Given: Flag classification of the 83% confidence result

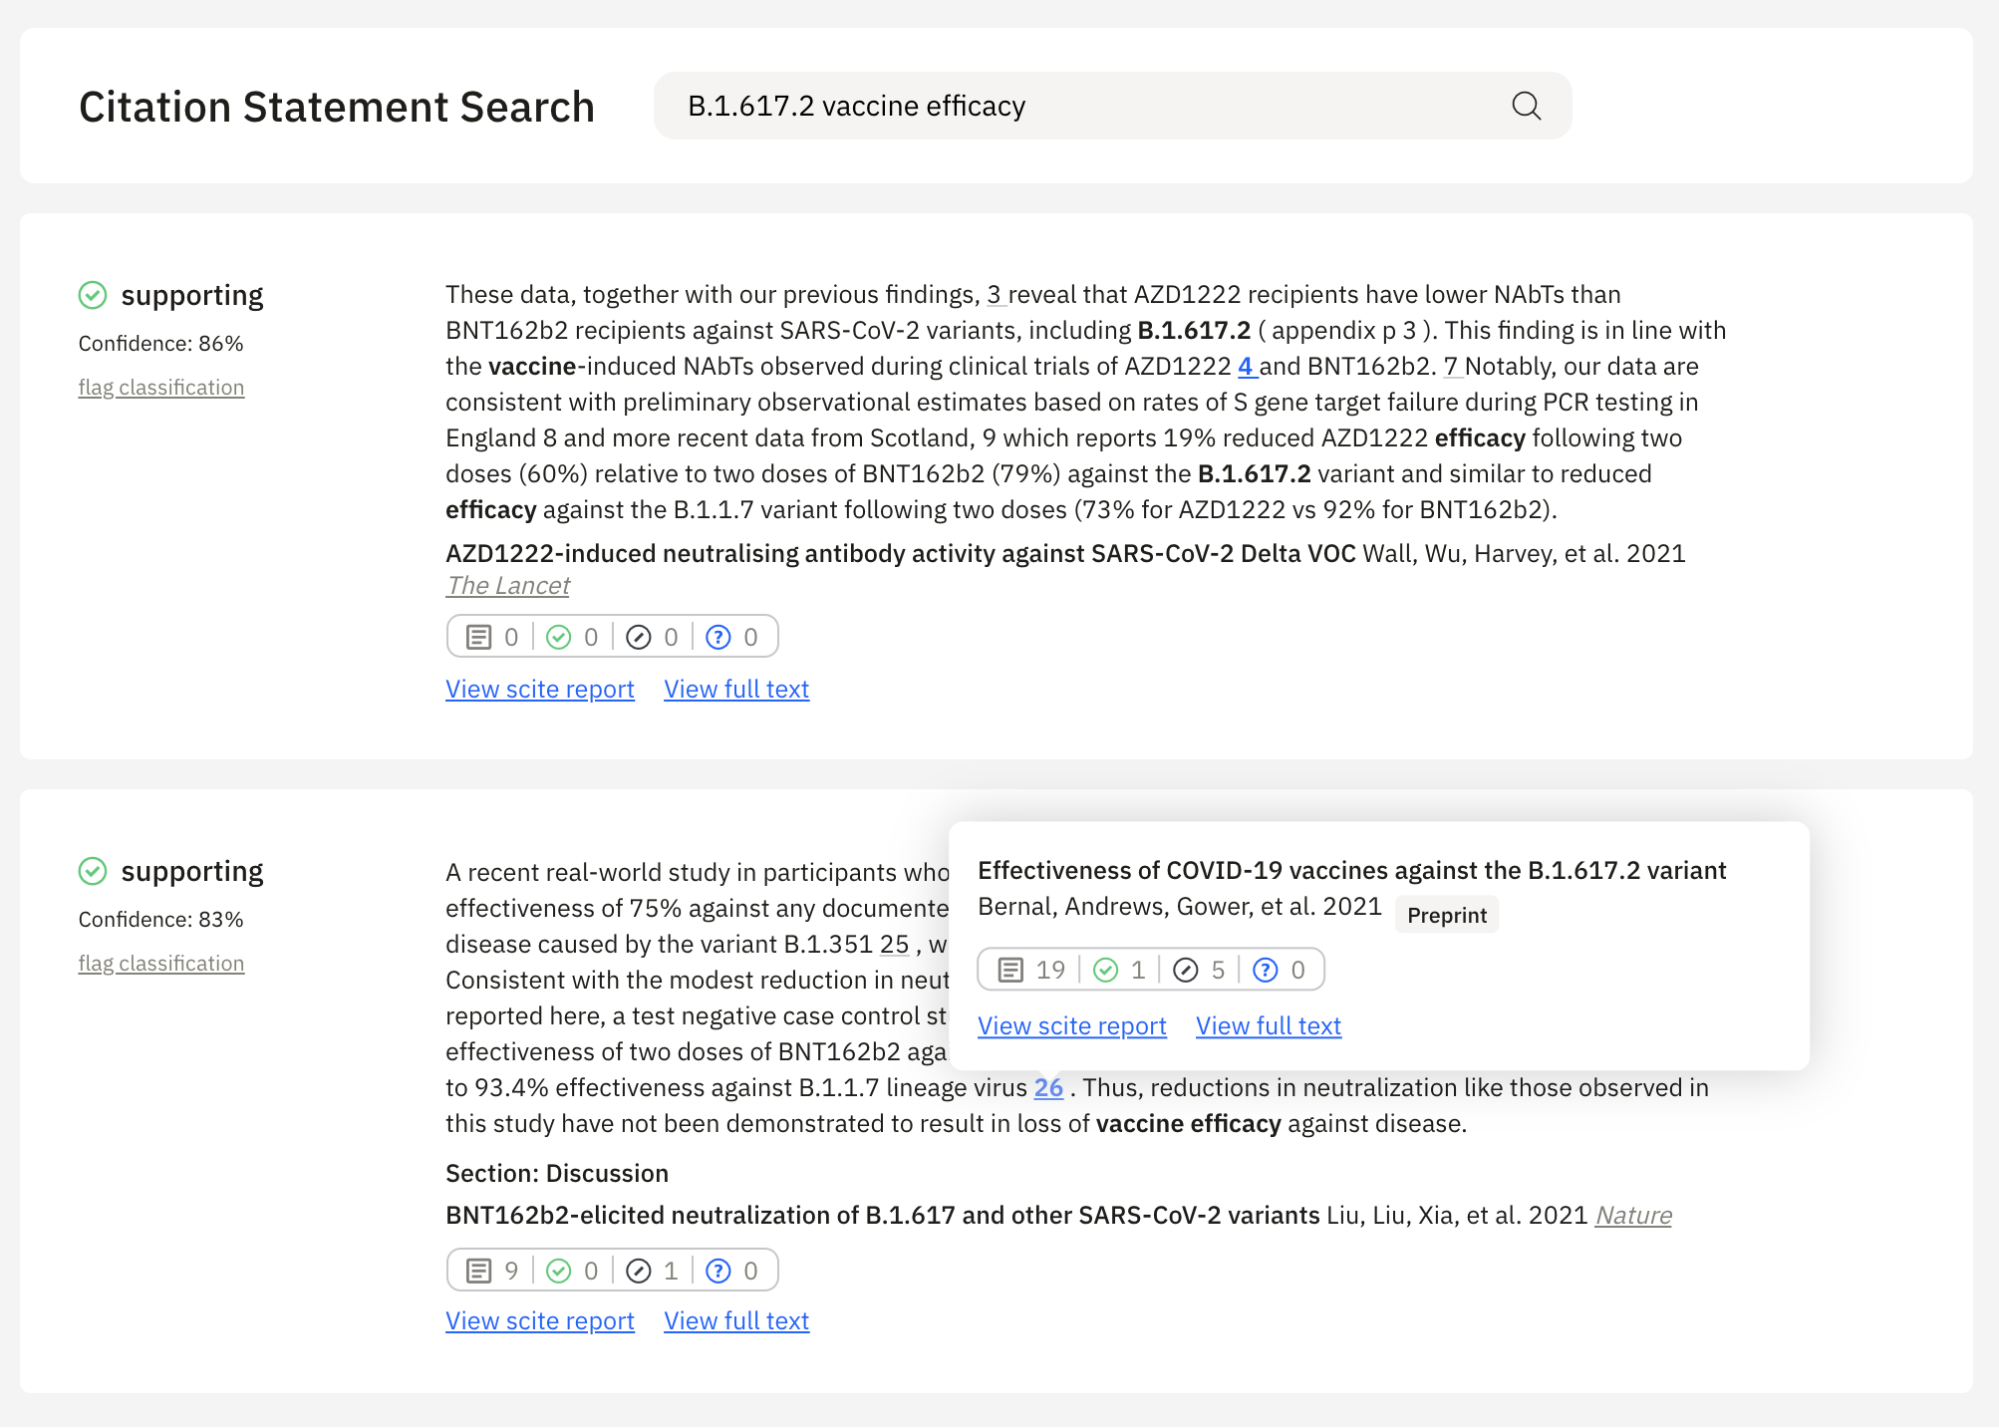Looking at the screenshot, I should click(161, 963).
